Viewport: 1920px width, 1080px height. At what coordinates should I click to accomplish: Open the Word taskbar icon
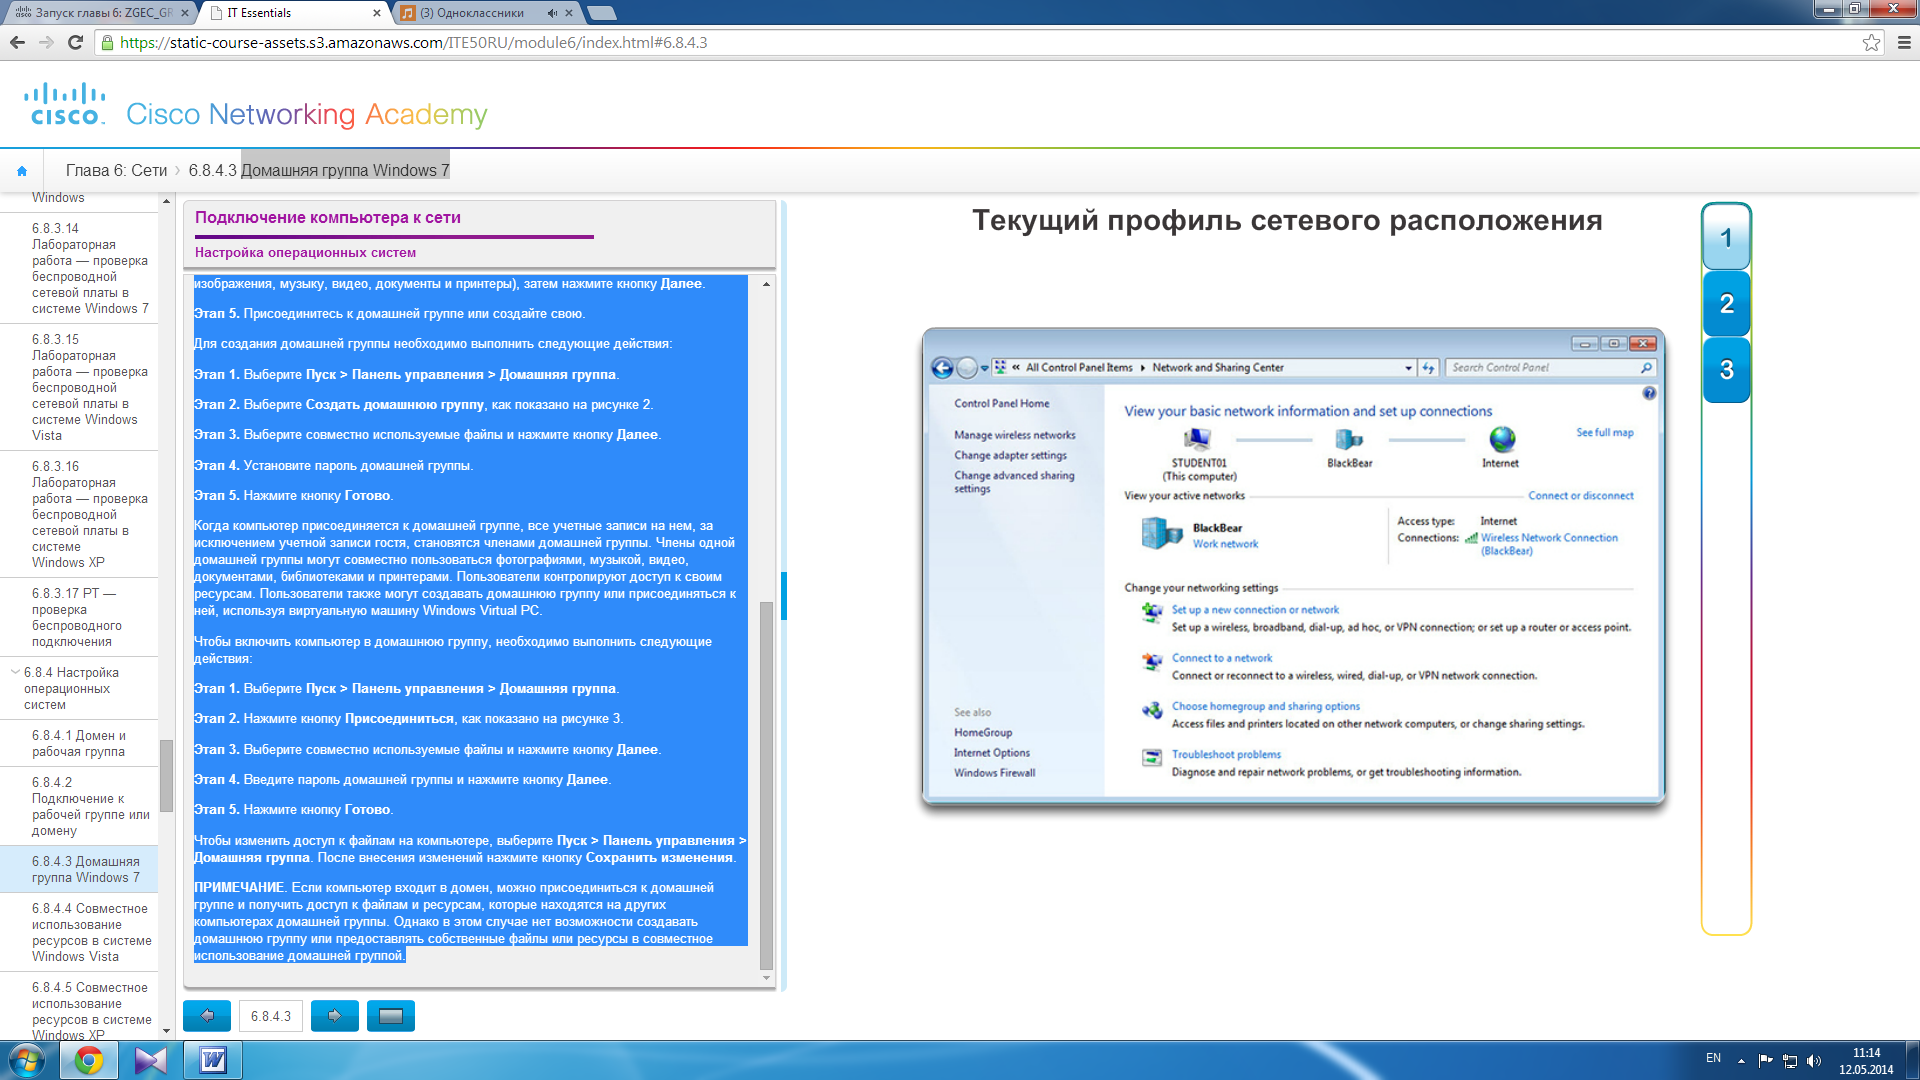click(x=213, y=1060)
